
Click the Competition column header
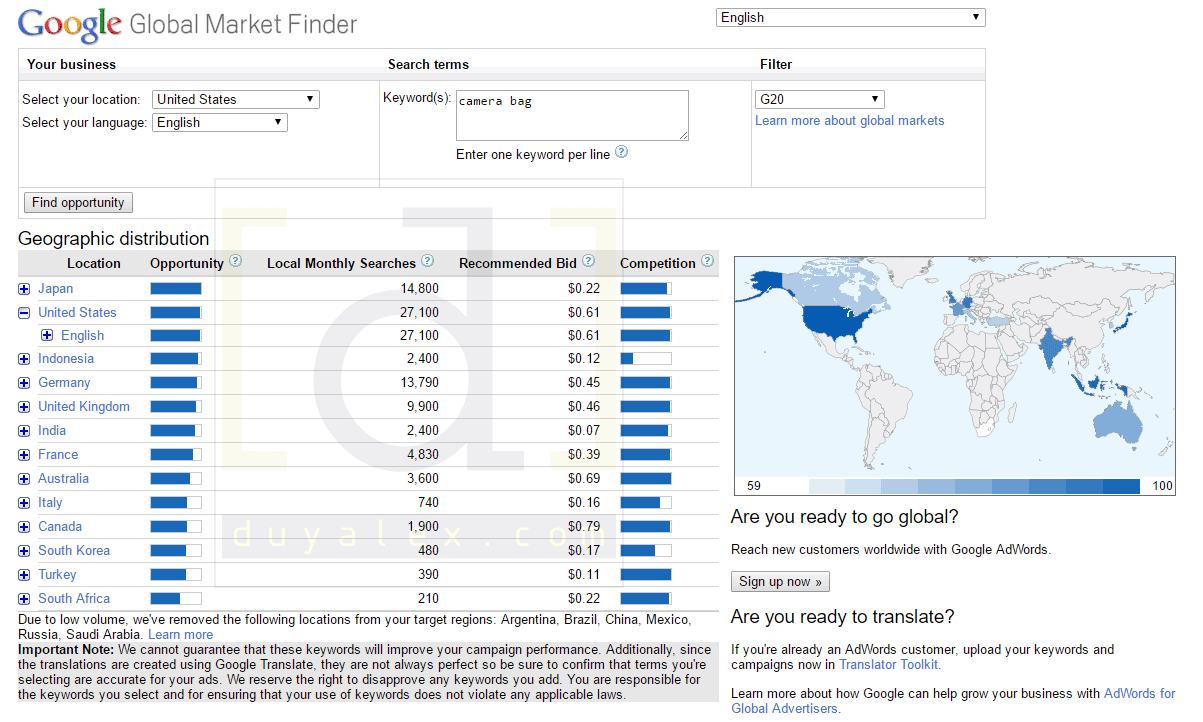[658, 263]
